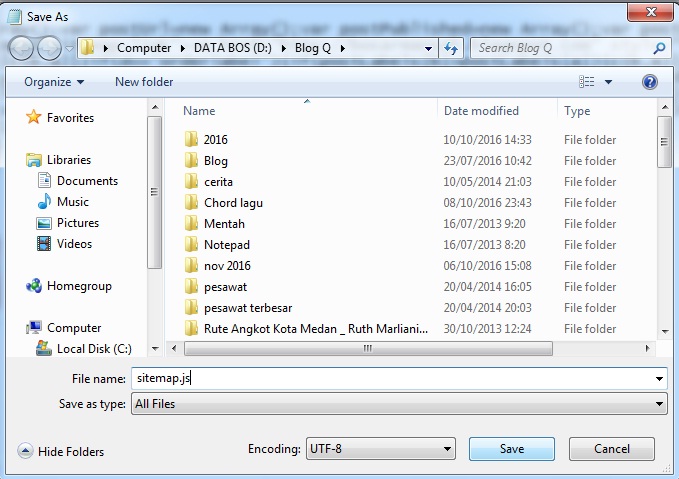Image resolution: width=679 pixels, height=479 pixels.
Task: Click Blog Q in the breadcrumb
Action: (x=313, y=48)
